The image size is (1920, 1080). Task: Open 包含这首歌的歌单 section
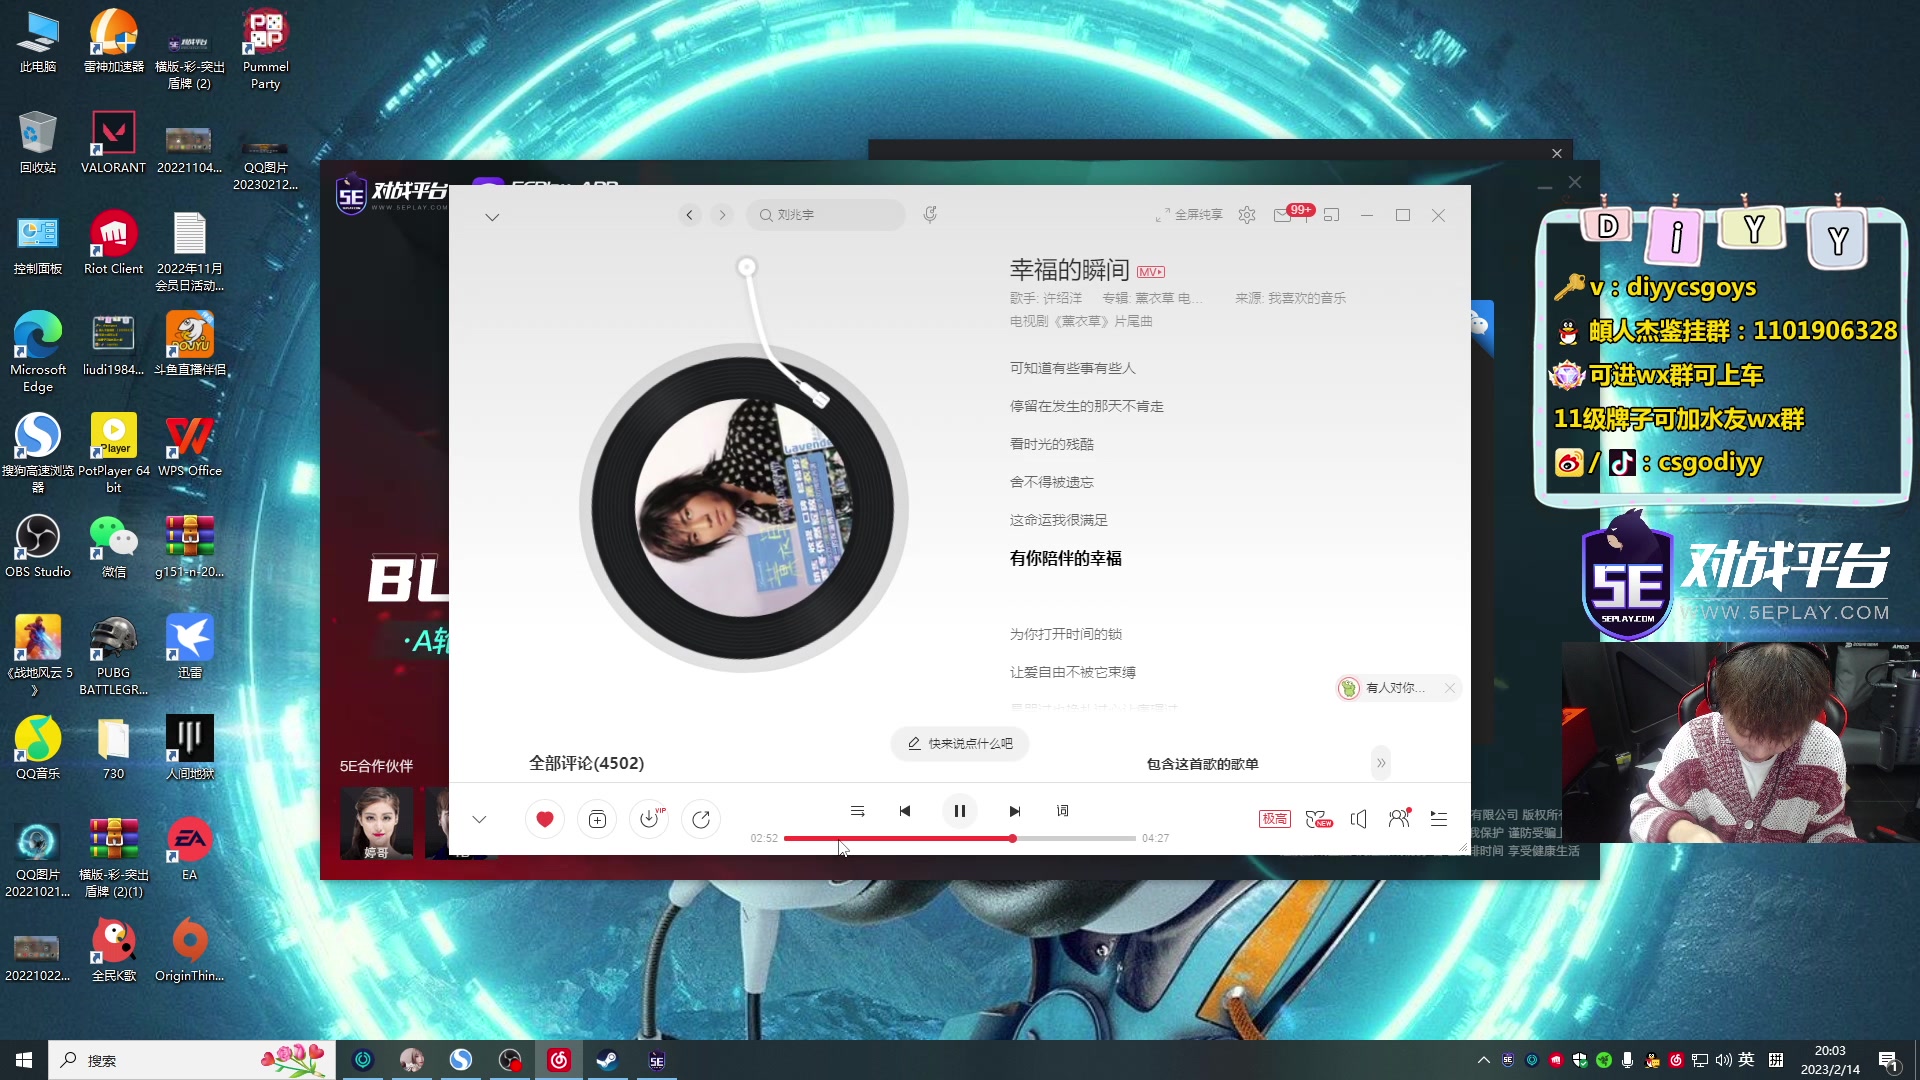tap(1202, 764)
